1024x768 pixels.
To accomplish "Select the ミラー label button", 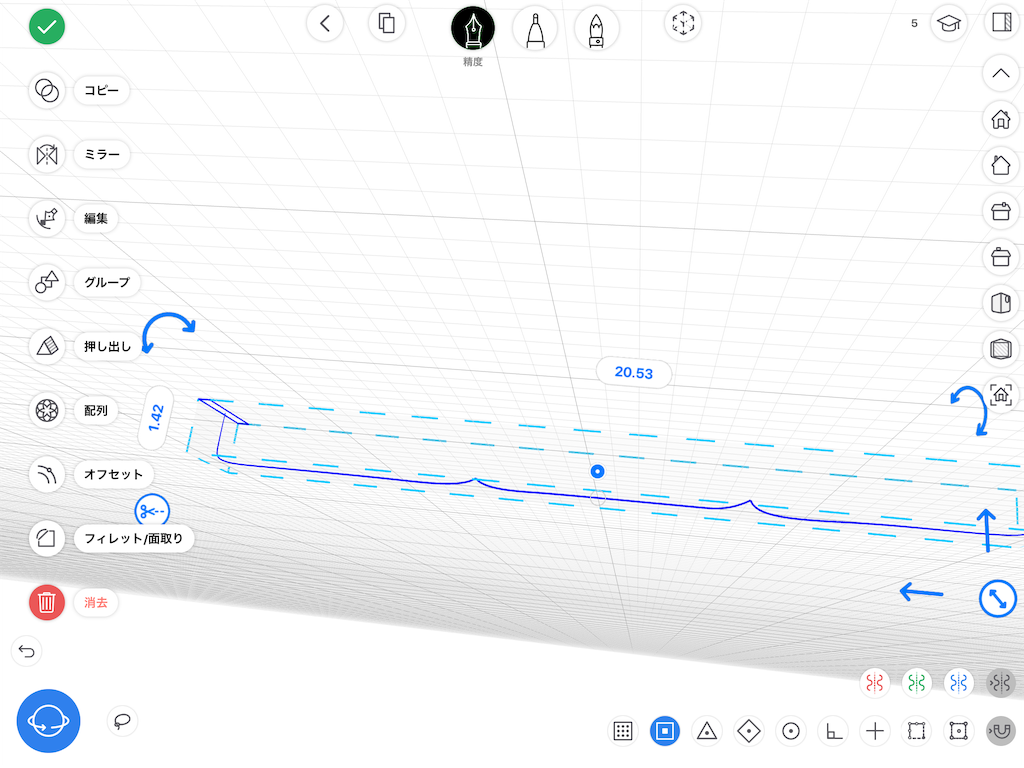I will (102, 155).
